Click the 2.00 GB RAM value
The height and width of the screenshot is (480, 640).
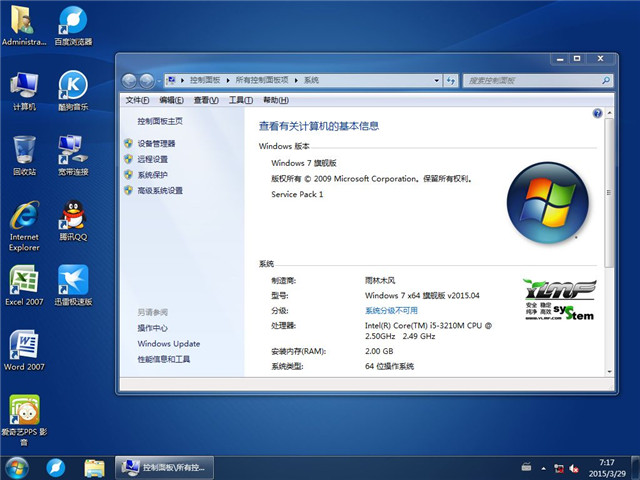point(379,351)
